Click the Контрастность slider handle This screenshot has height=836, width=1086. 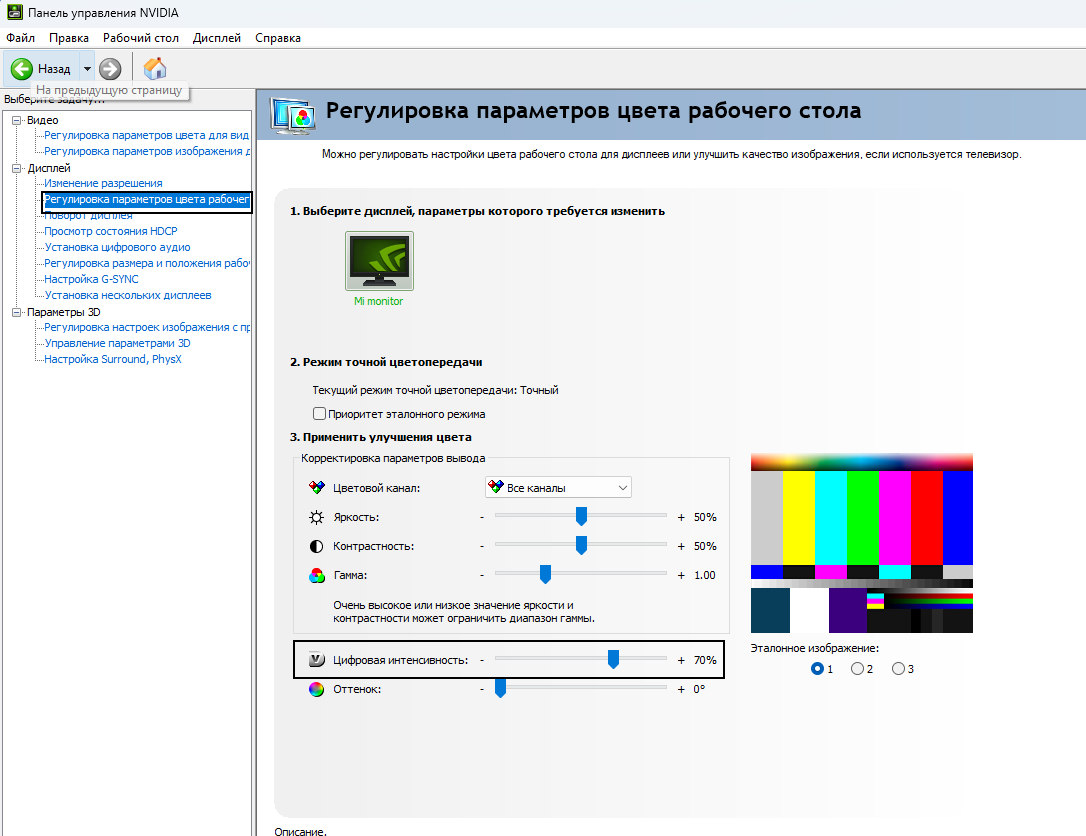pos(581,545)
